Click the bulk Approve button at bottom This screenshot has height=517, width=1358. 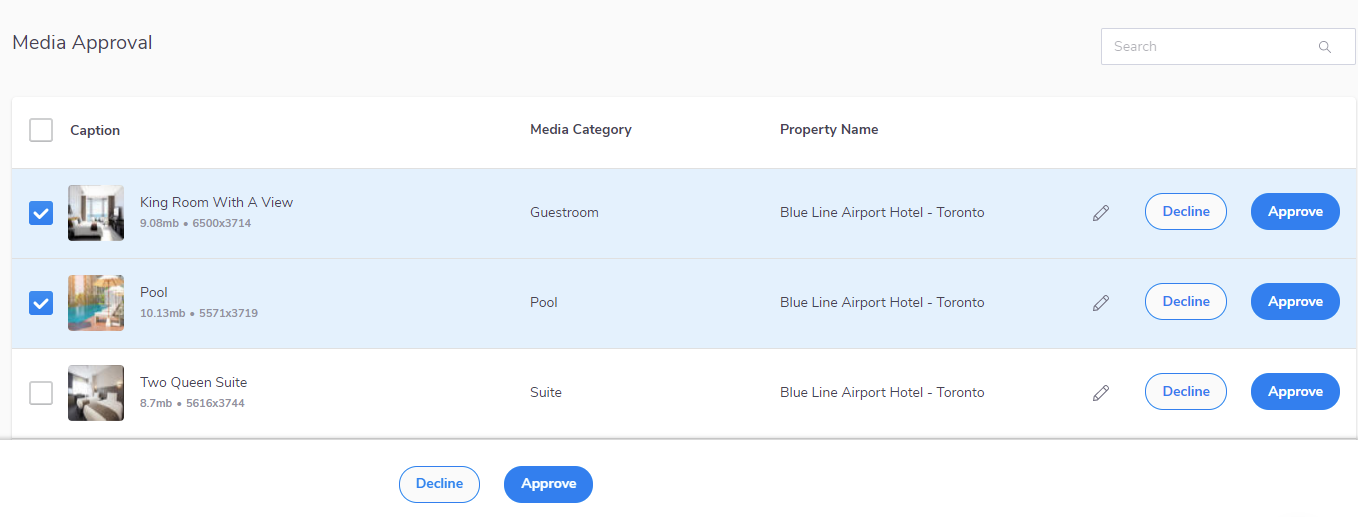[x=548, y=484]
